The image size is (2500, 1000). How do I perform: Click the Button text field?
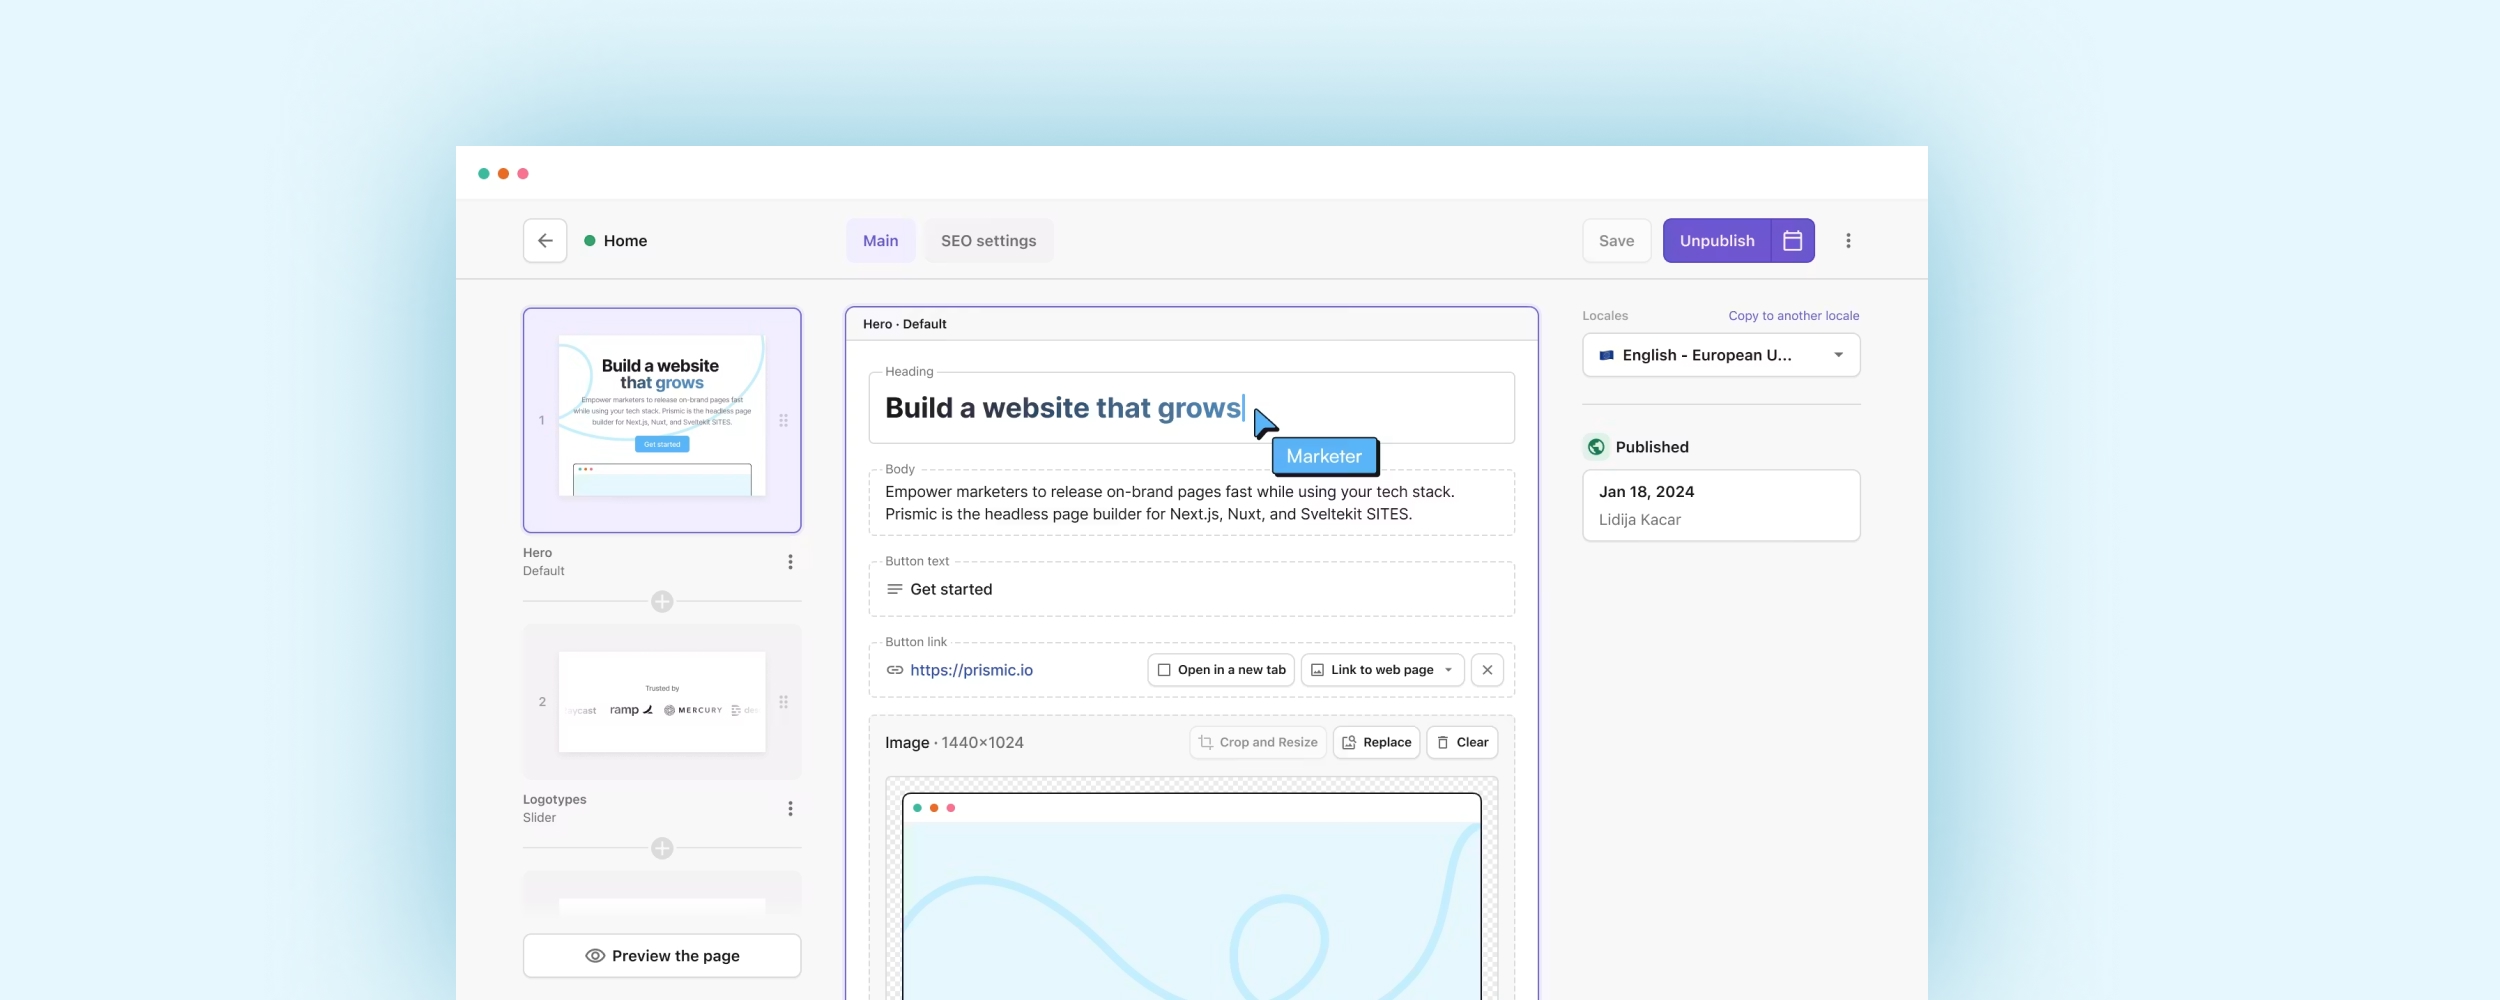click(1192, 590)
